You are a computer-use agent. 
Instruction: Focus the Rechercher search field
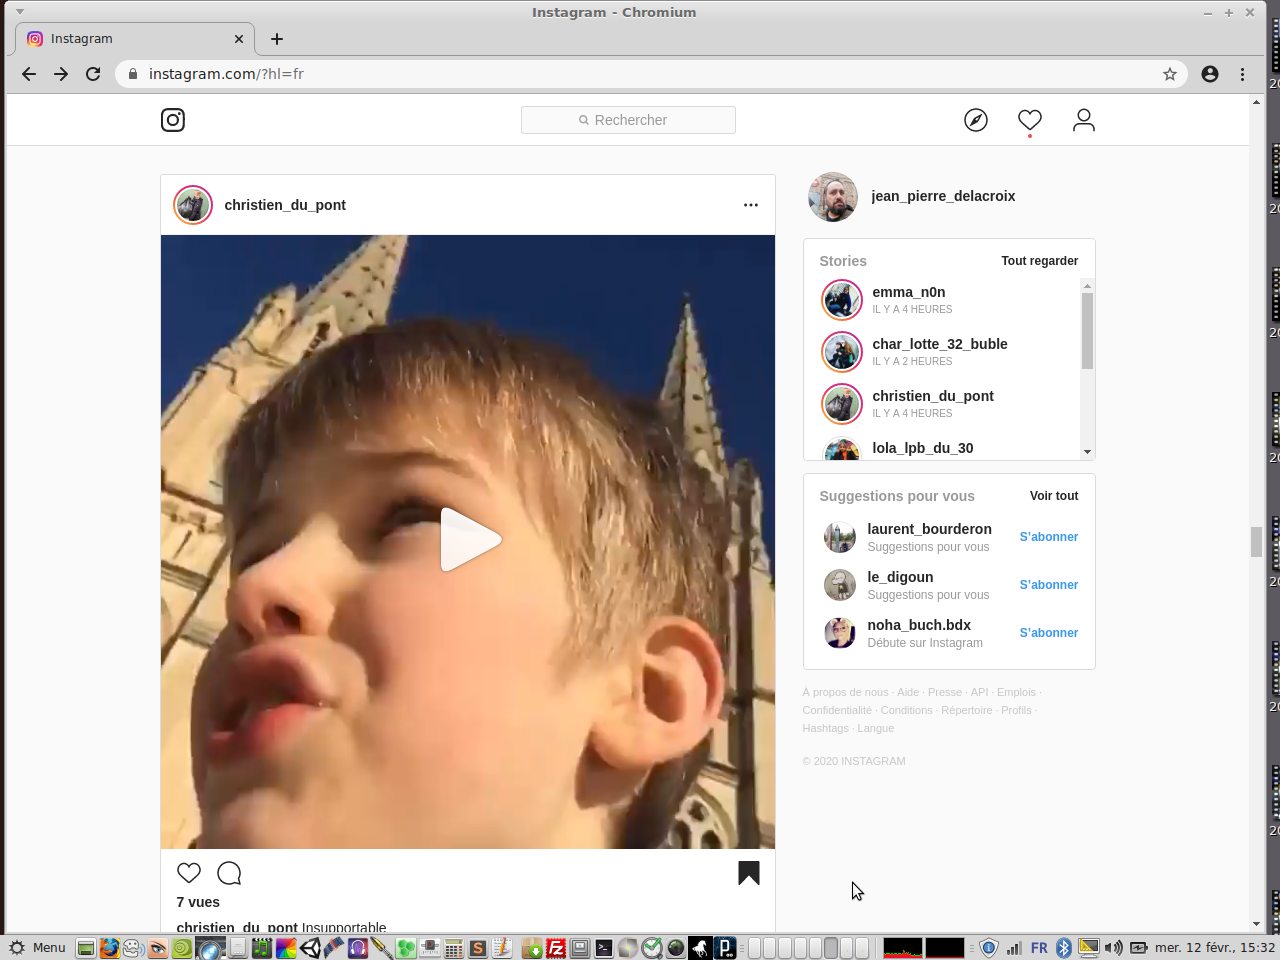tap(628, 120)
